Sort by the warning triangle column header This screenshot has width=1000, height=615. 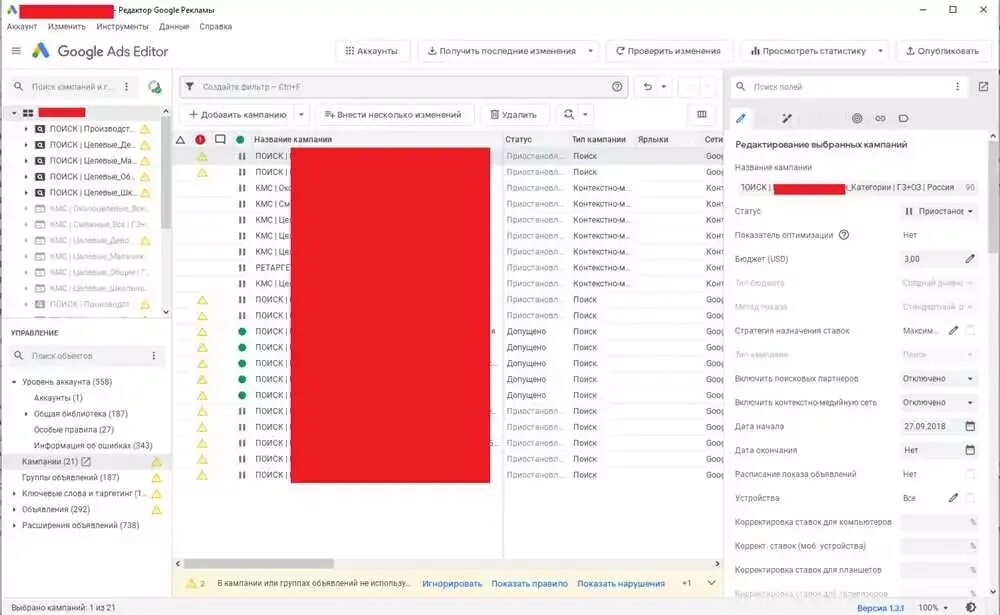click(180, 139)
